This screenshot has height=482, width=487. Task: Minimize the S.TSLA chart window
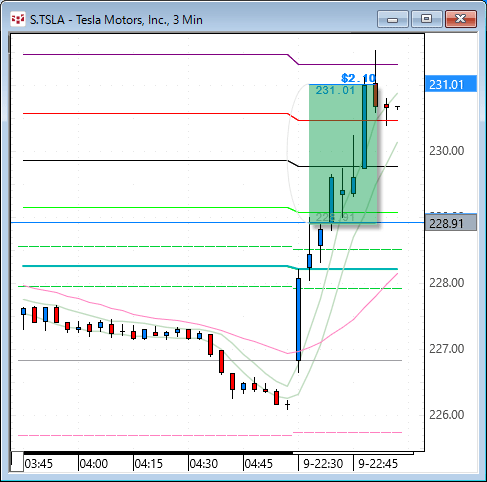[x=393, y=19]
